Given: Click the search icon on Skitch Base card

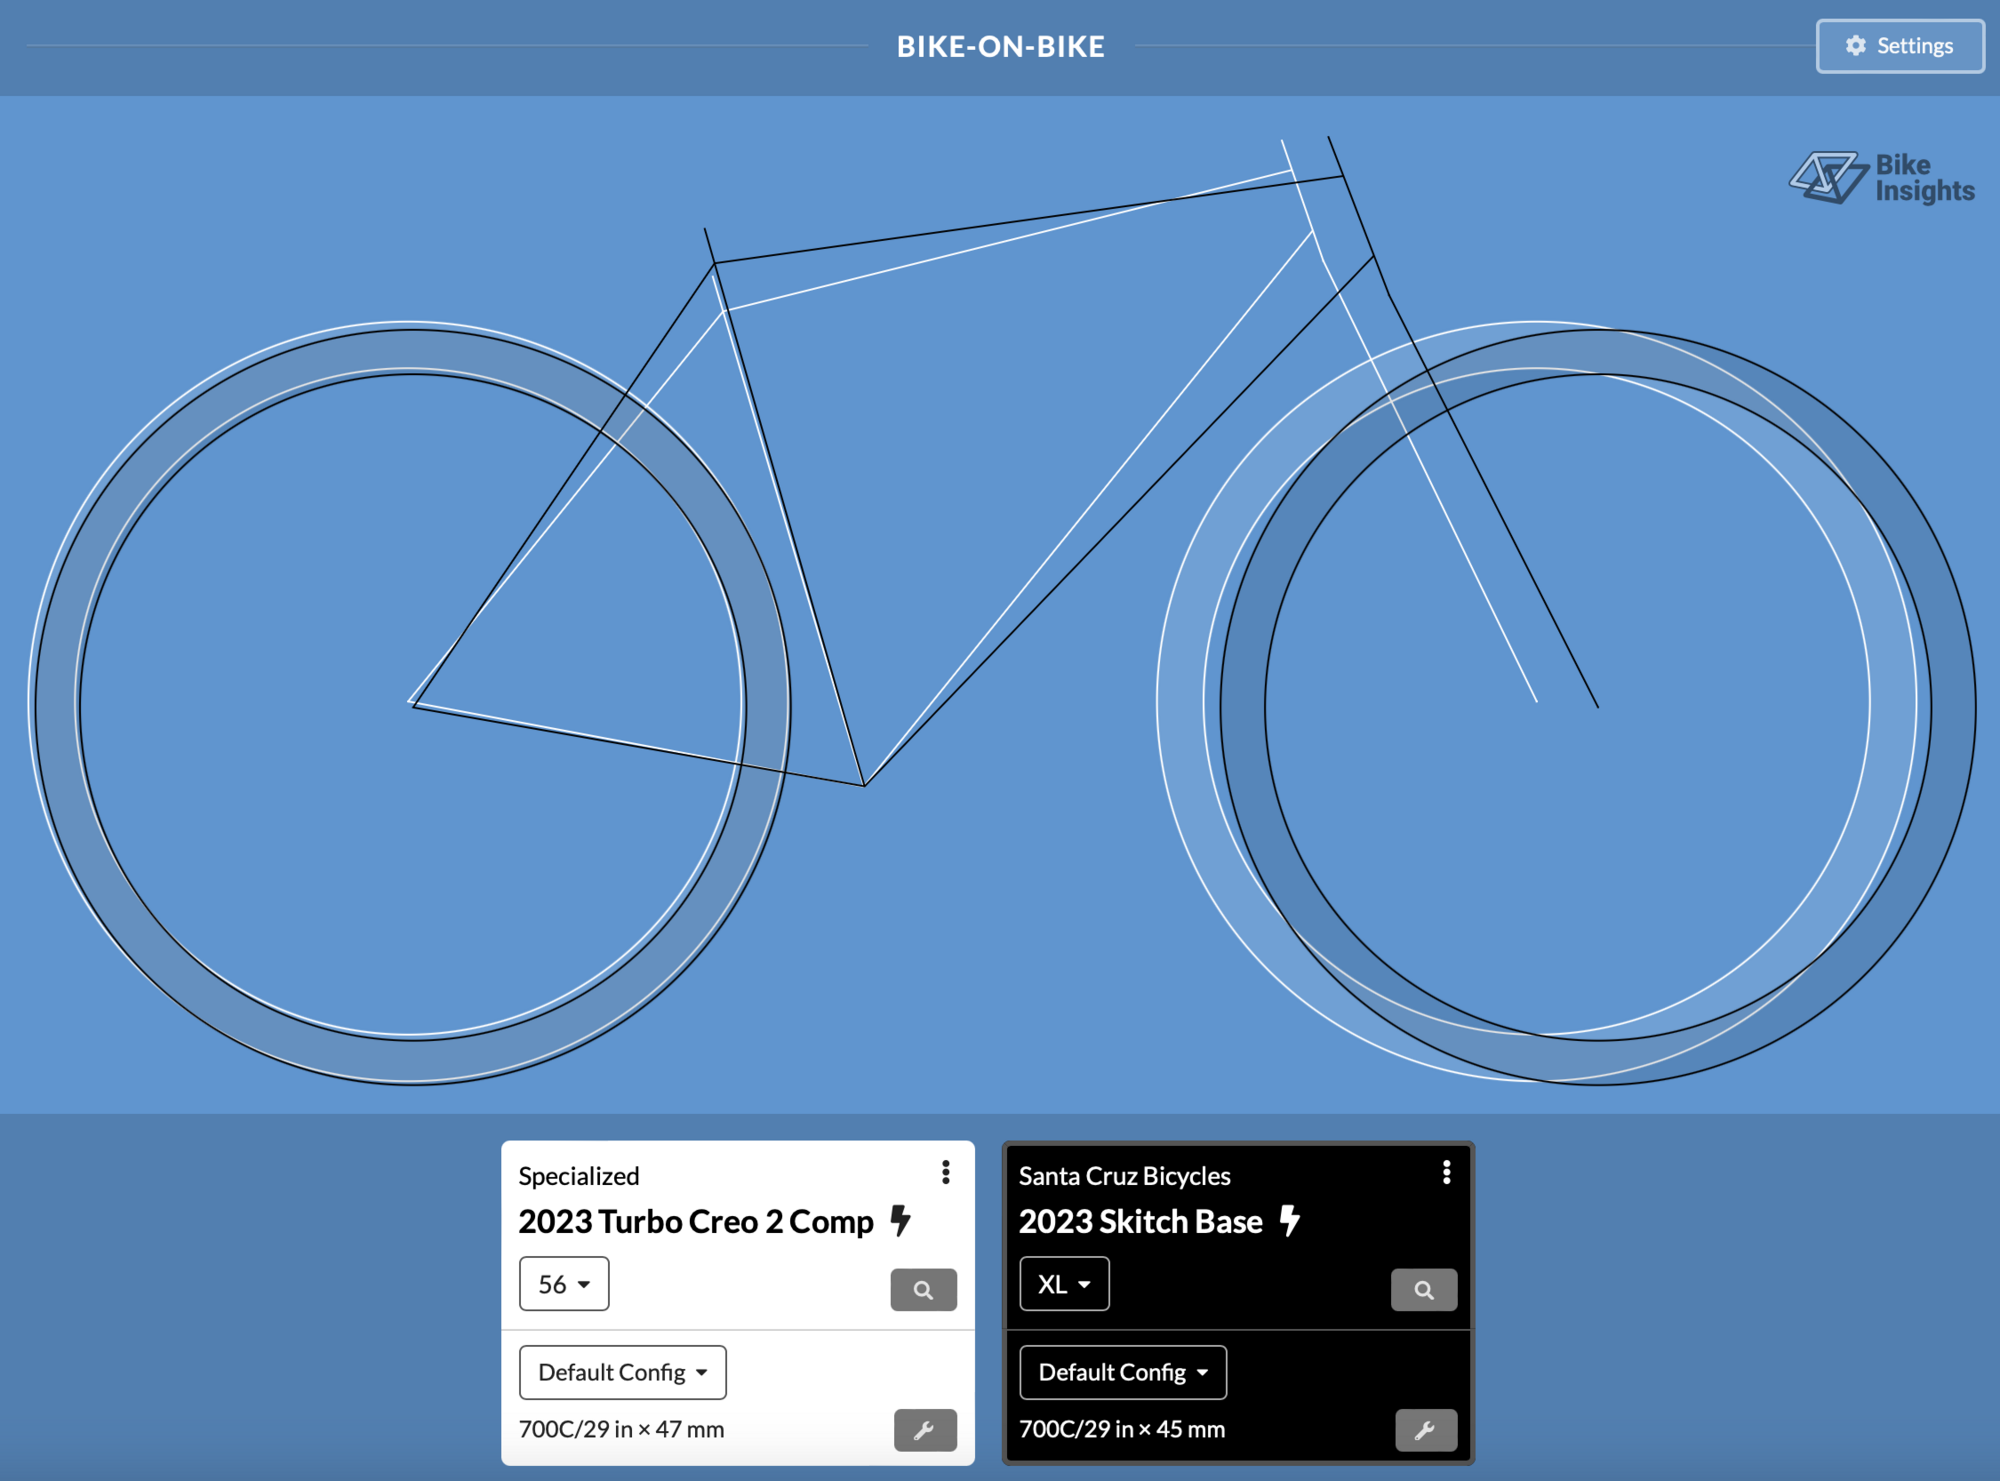Looking at the screenshot, I should point(1425,1285).
